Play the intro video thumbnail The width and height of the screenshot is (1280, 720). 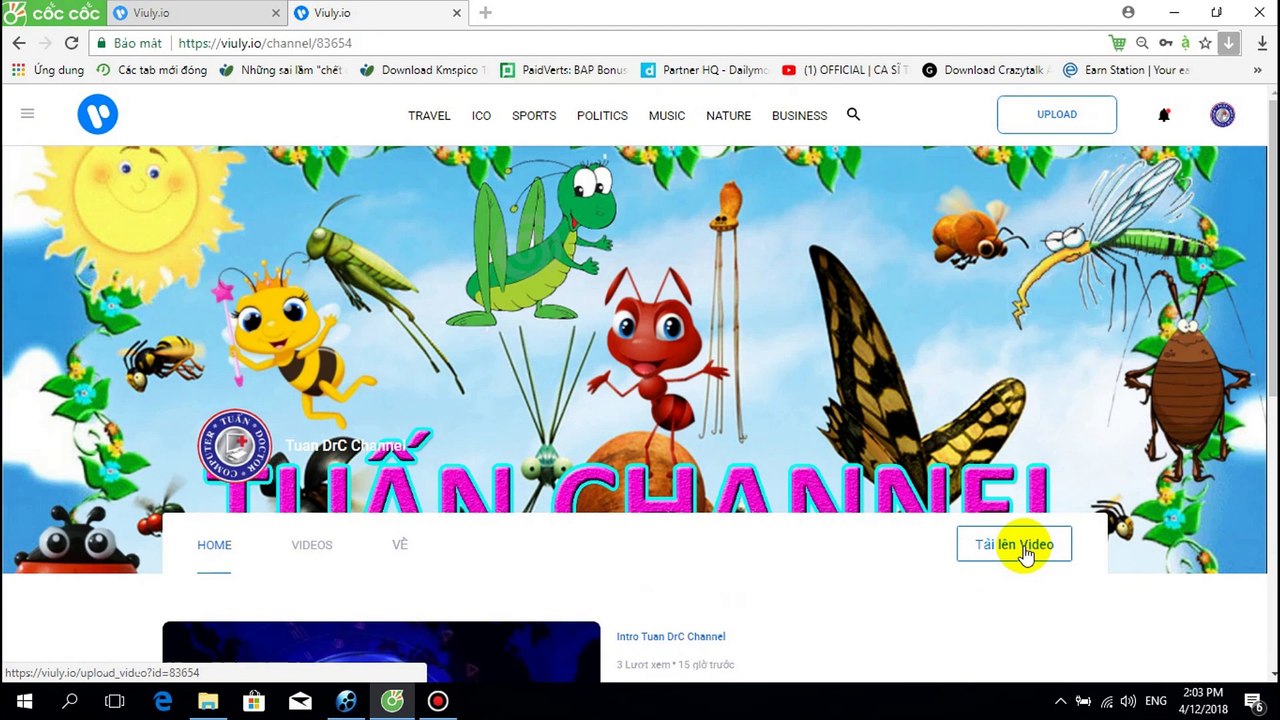(381, 651)
